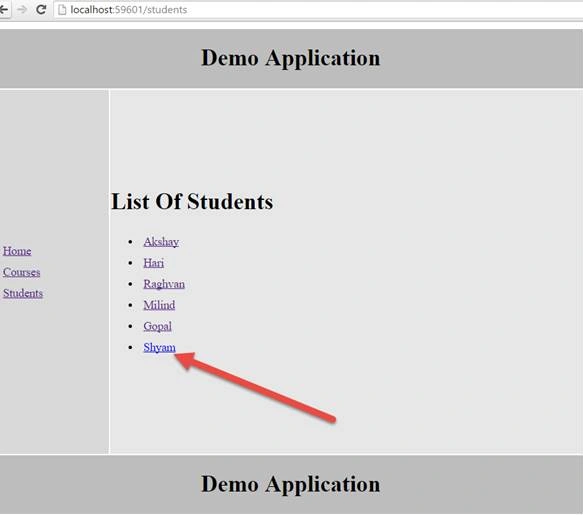Open student Hari's link
The height and width of the screenshot is (515, 583).
click(x=154, y=263)
